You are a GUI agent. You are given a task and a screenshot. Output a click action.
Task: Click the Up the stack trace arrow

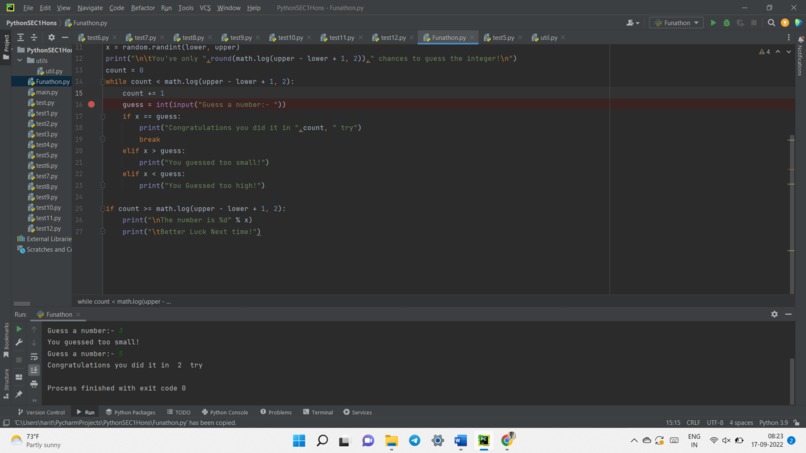pos(34,329)
